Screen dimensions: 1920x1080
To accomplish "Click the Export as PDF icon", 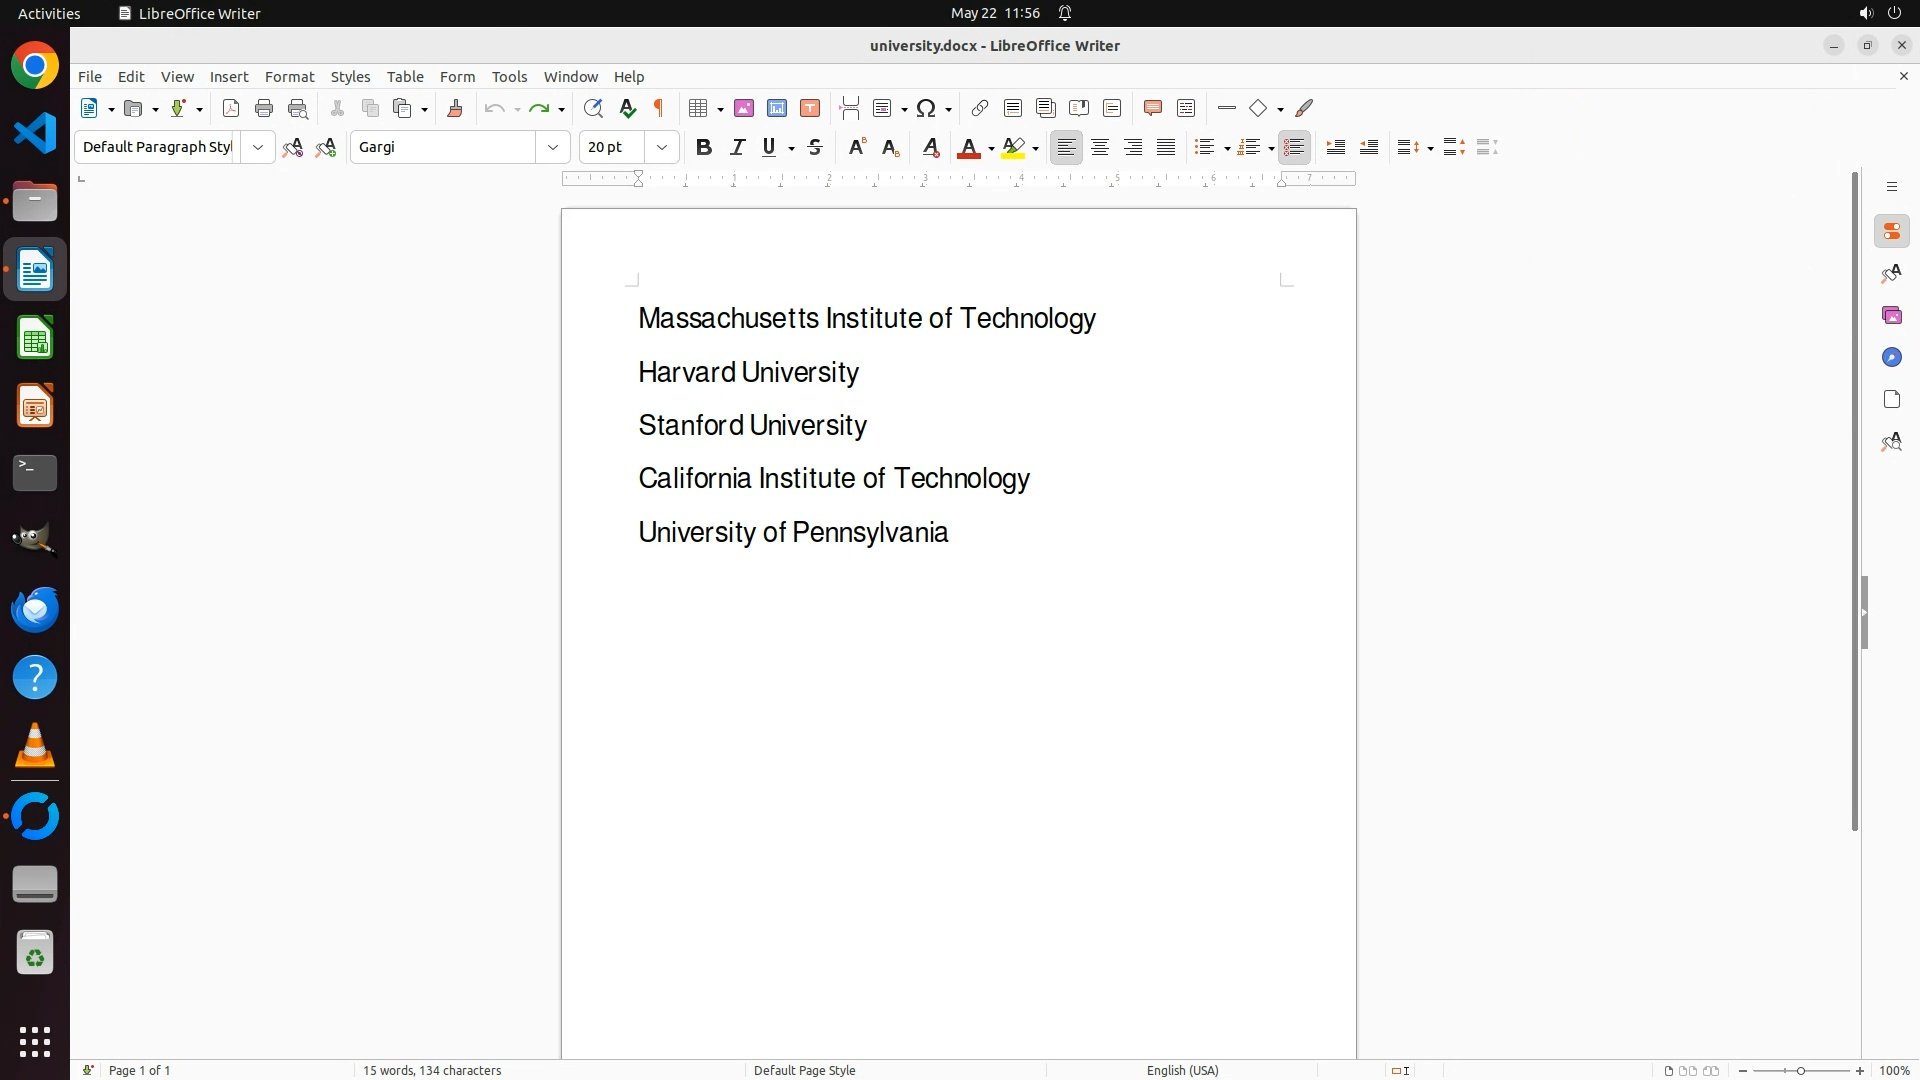I will [231, 109].
